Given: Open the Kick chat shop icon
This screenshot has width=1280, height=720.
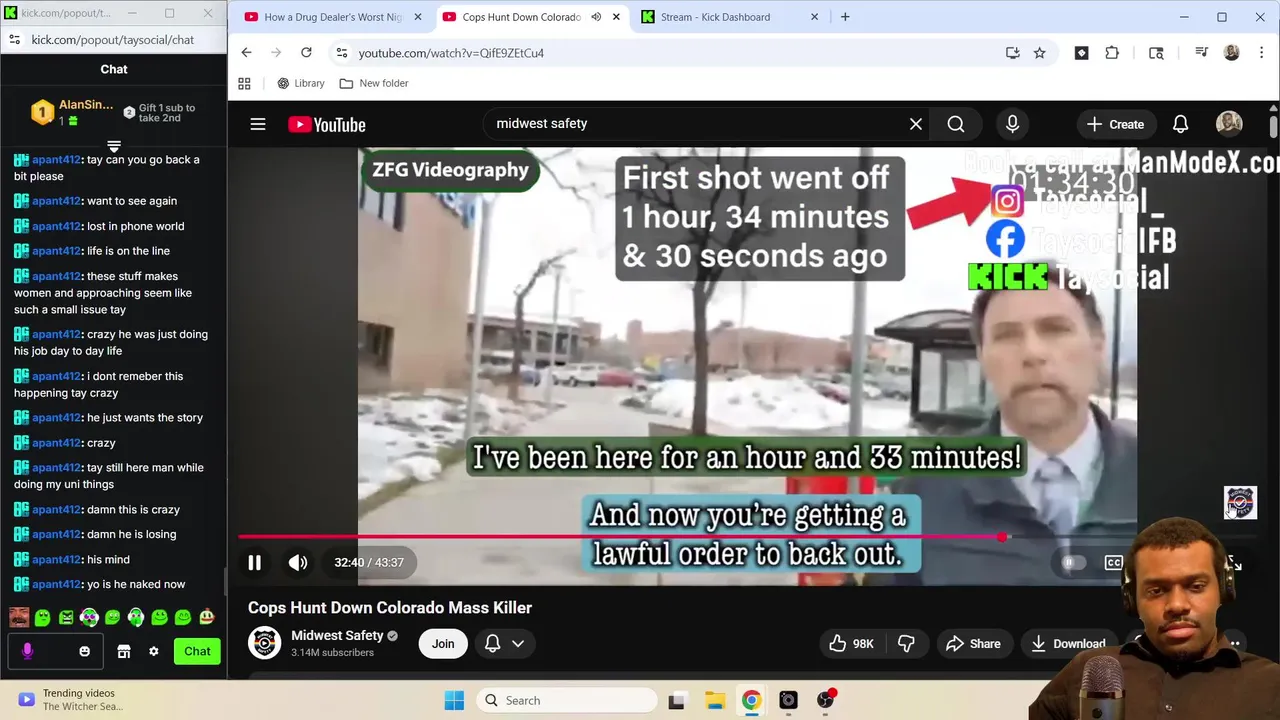Looking at the screenshot, I should tap(124, 651).
